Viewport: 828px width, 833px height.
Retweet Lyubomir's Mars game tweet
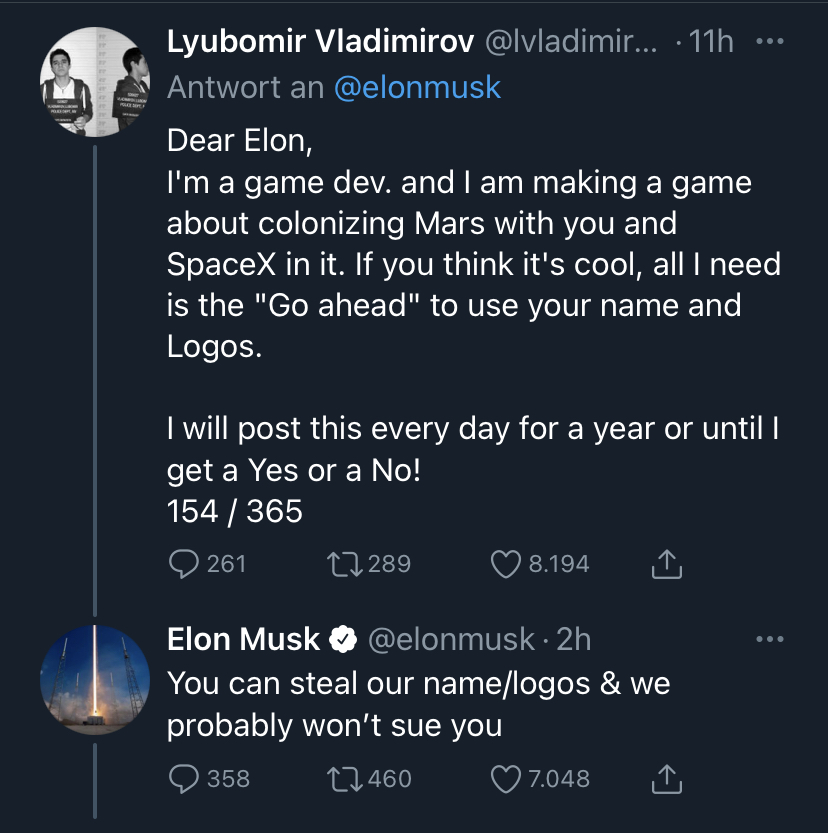tap(346, 564)
